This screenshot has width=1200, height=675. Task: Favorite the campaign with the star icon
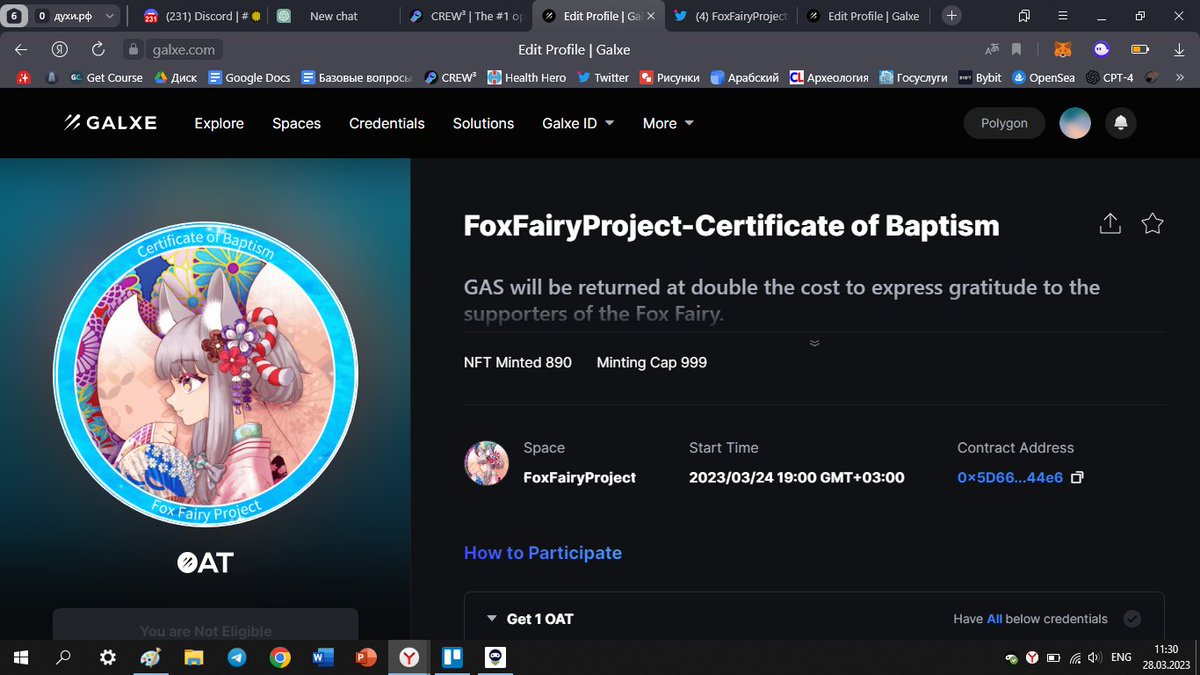[1152, 224]
